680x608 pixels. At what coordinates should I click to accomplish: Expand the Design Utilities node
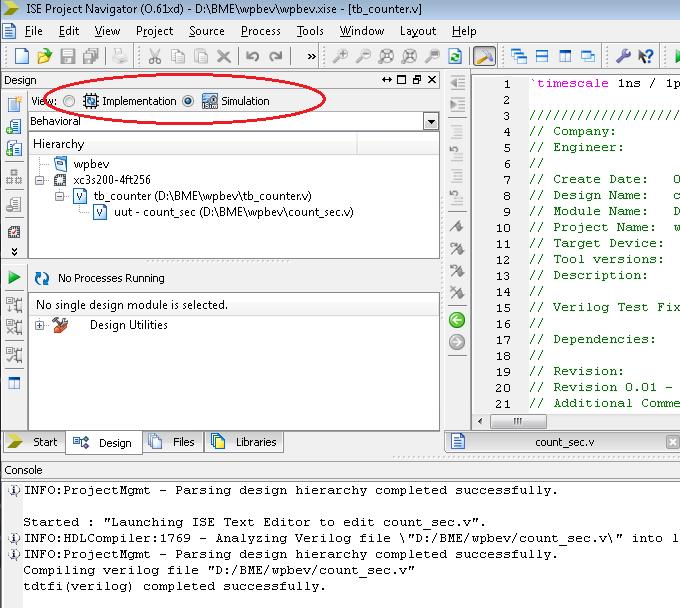click(39, 325)
